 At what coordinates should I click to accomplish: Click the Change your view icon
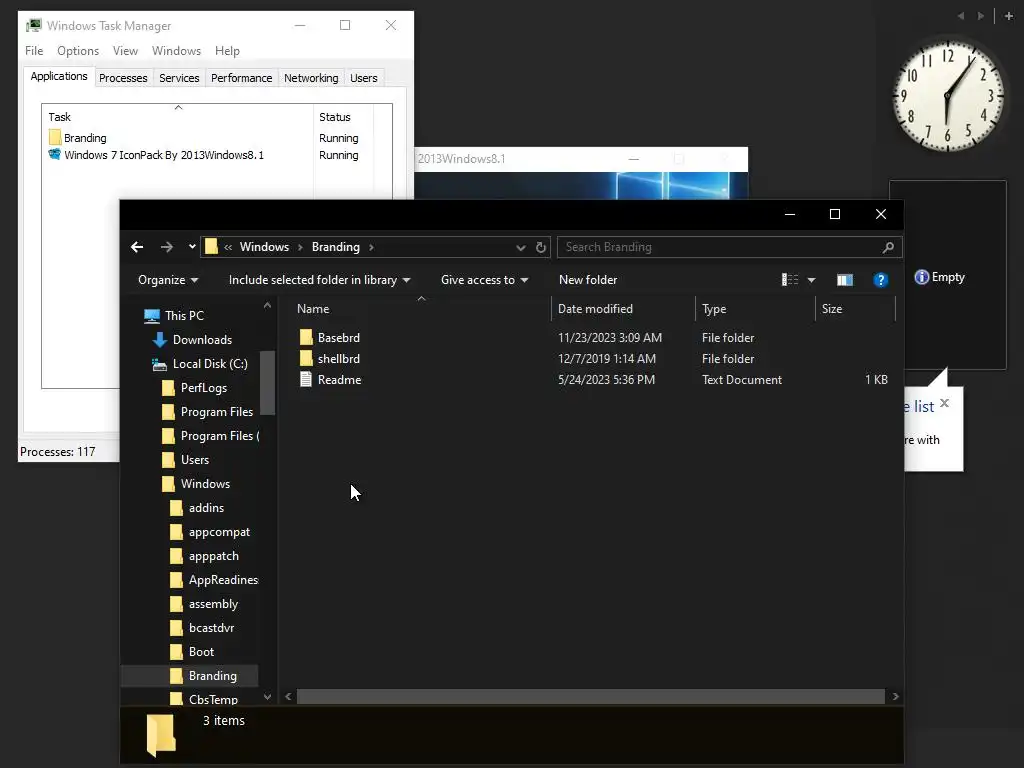click(790, 280)
